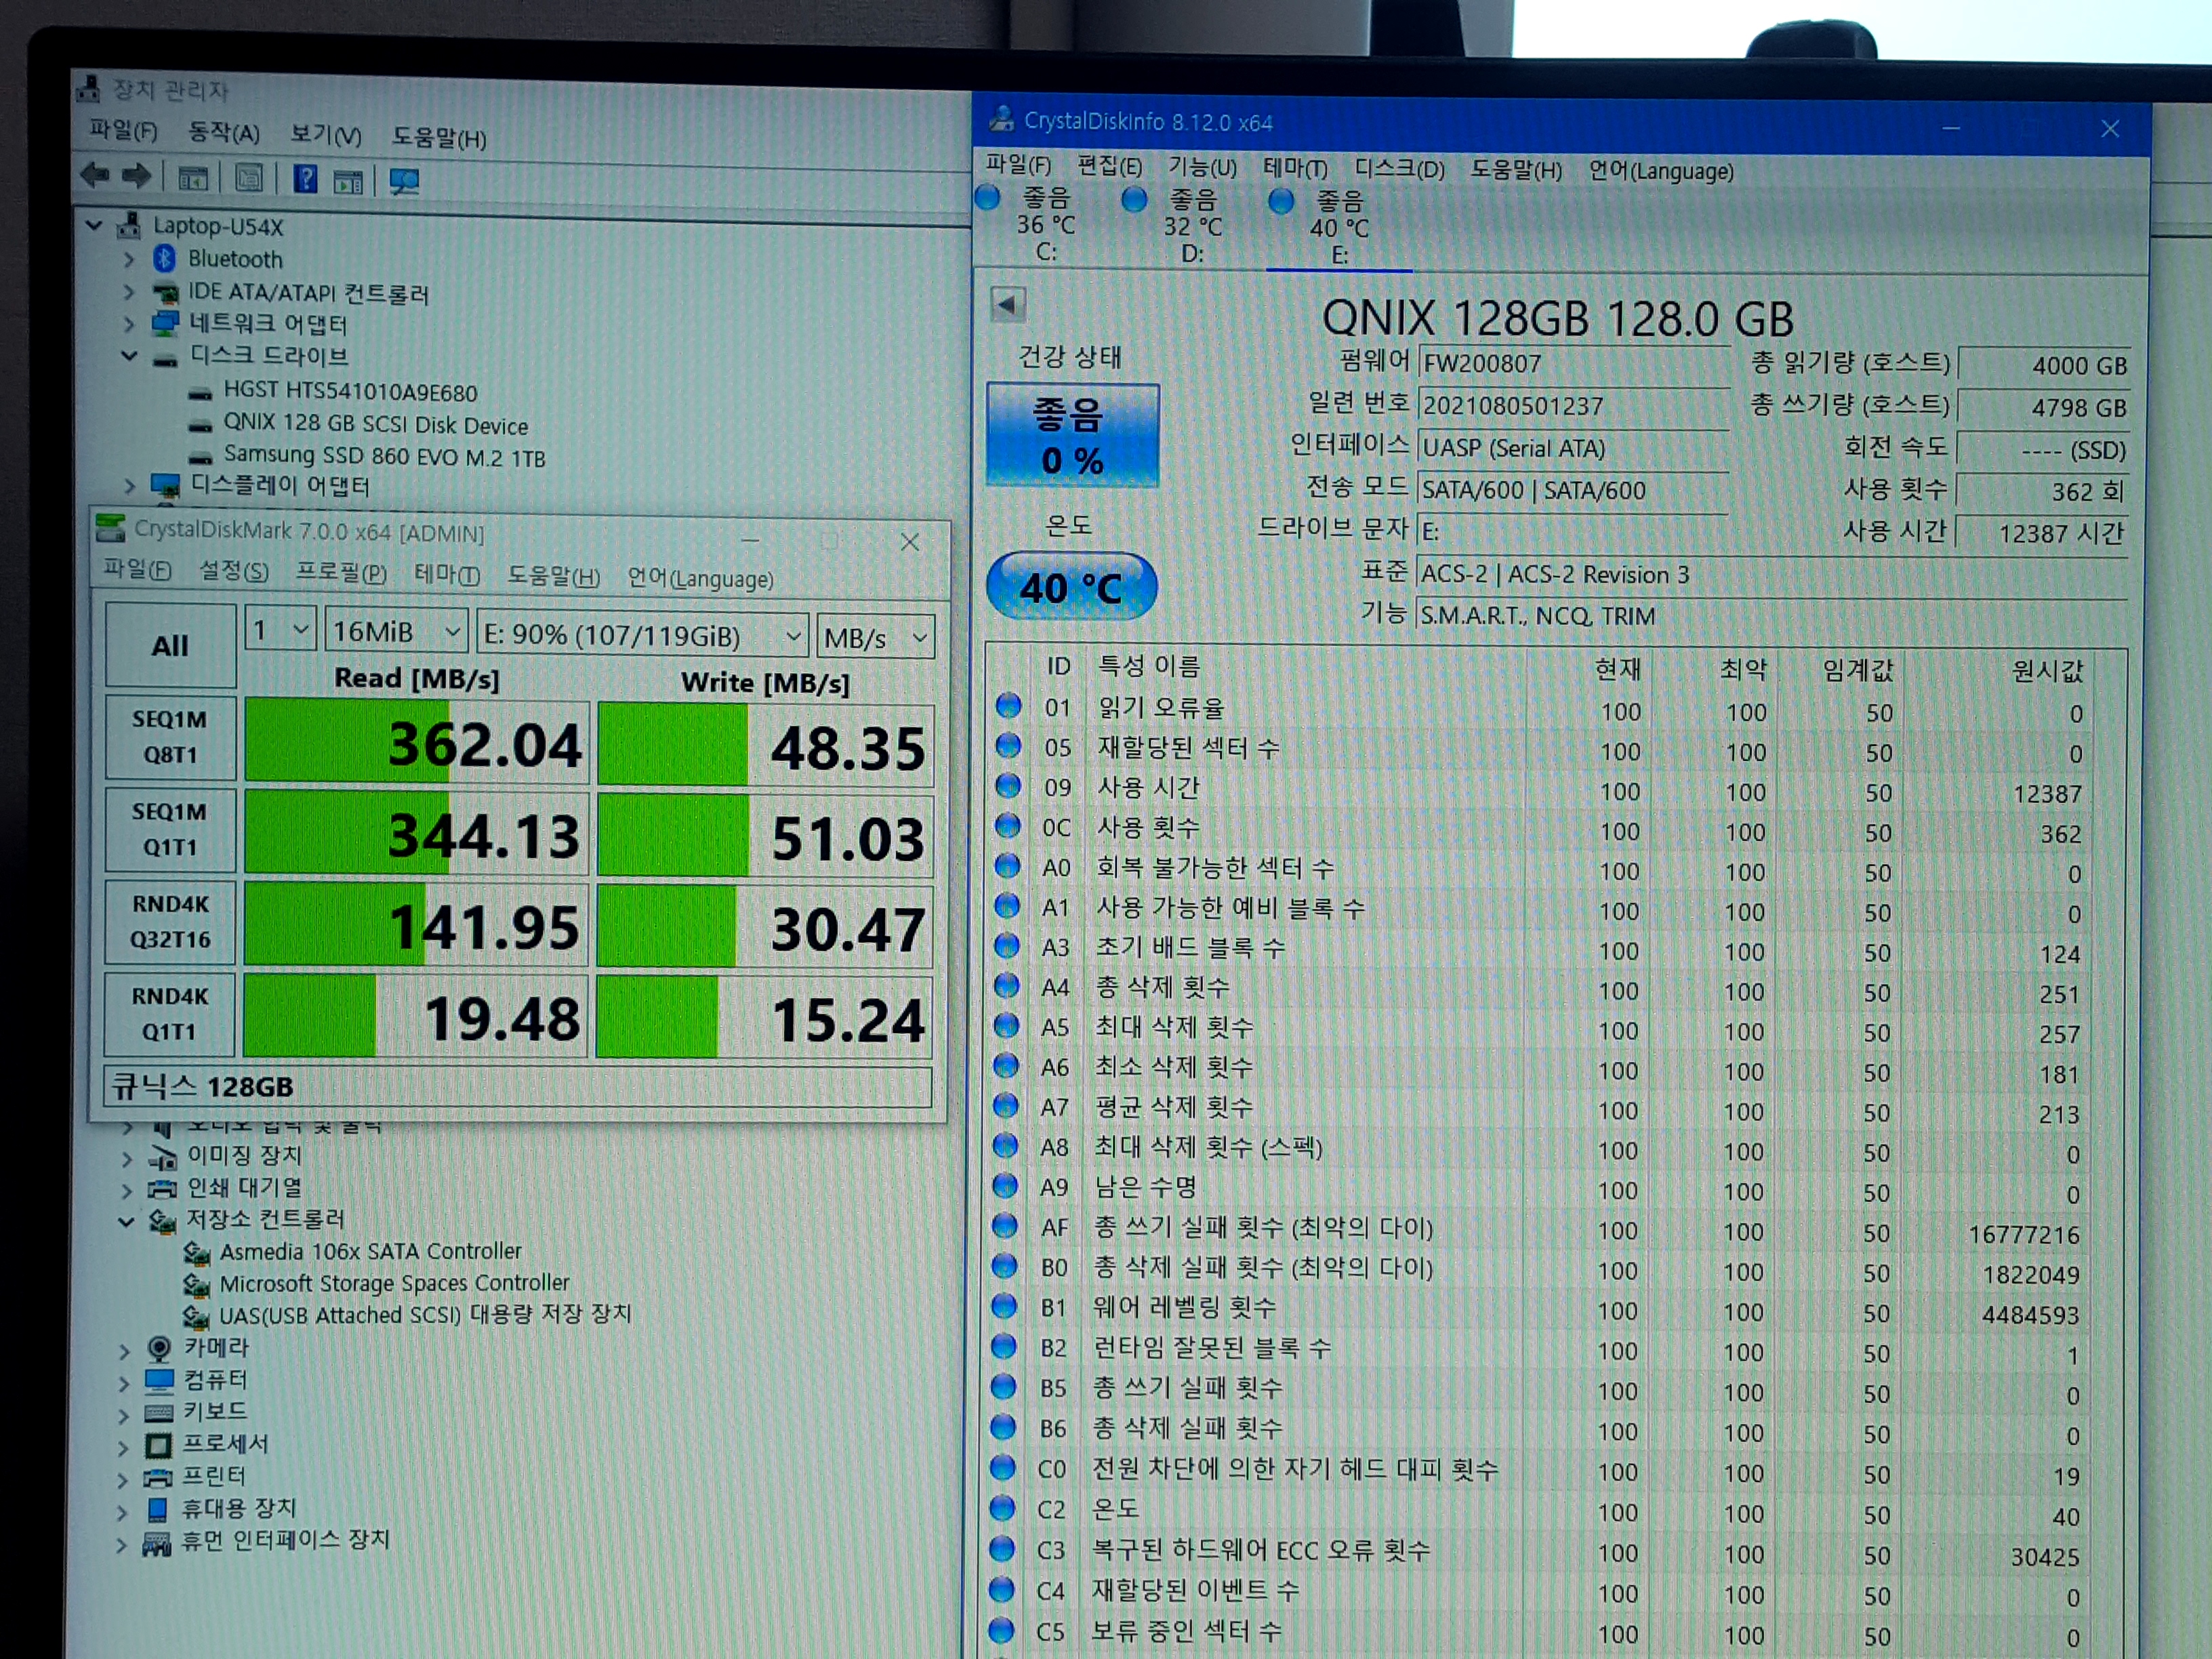Viewport: 2212px width, 1659px height.
Task: Click the blue status dot for 읽기 오류율
Action: pyautogui.click(x=1008, y=706)
